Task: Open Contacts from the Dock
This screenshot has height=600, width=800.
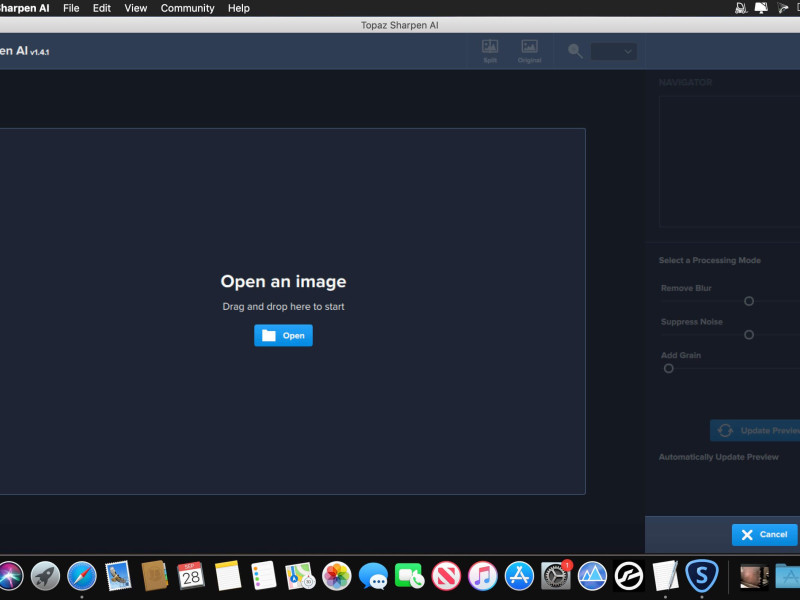Action: tap(154, 576)
